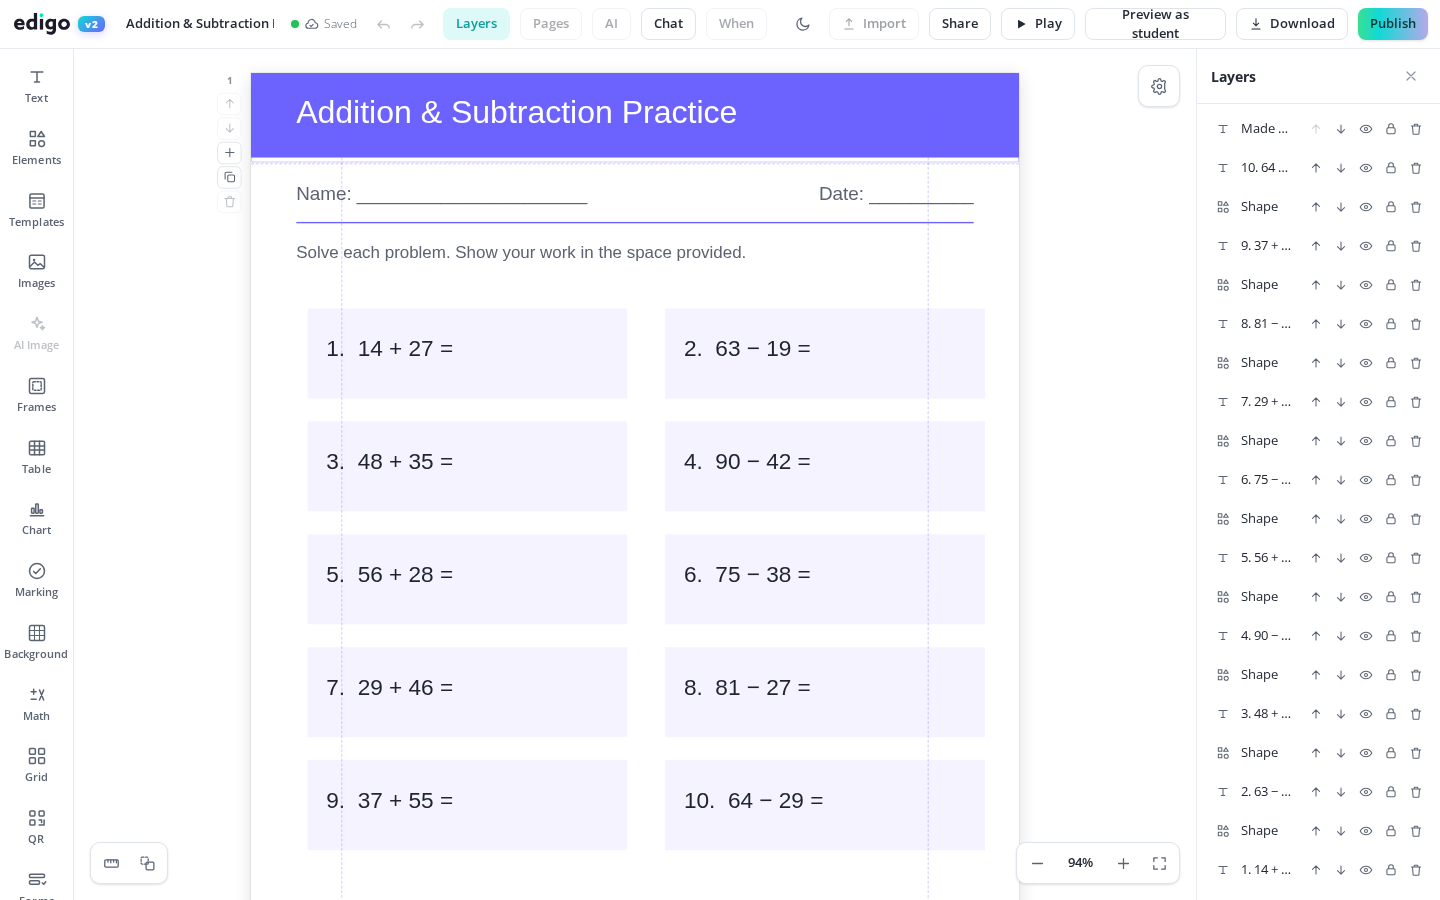
Task: Hide the '9. 37 + ...' layer
Action: 1366,246
